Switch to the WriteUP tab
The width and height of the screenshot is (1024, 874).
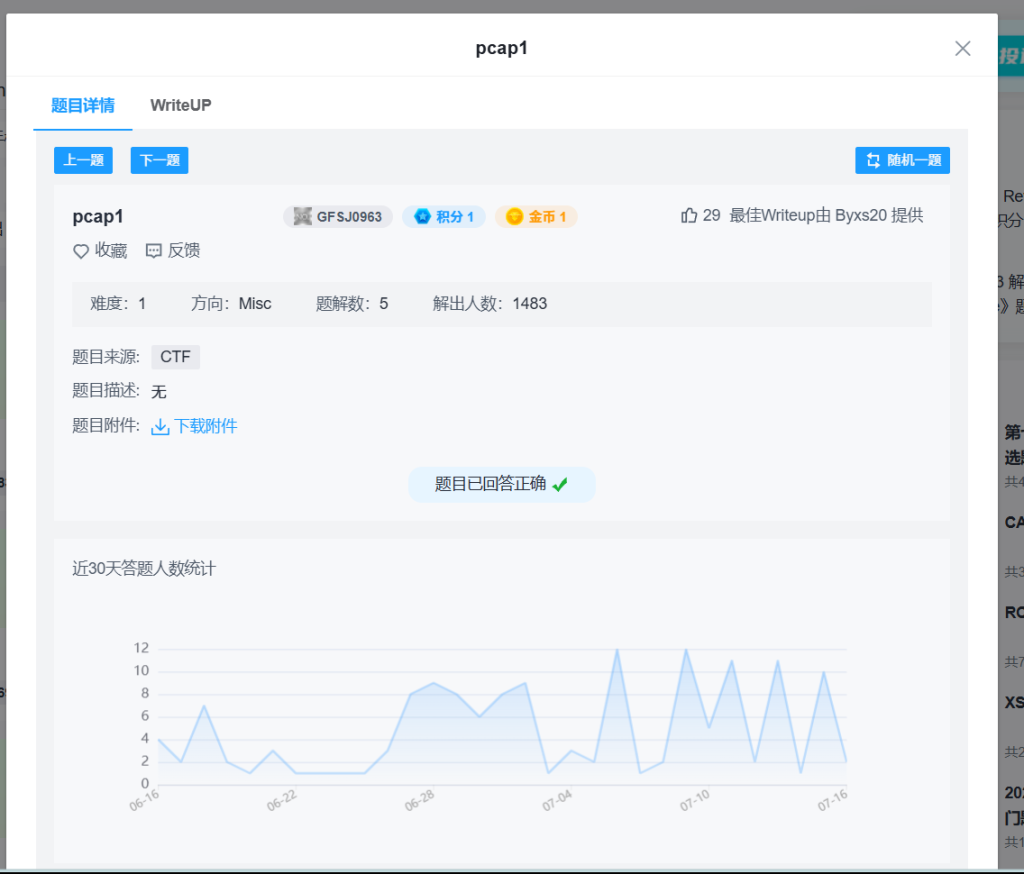pyautogui.click(x=180, y=105)
